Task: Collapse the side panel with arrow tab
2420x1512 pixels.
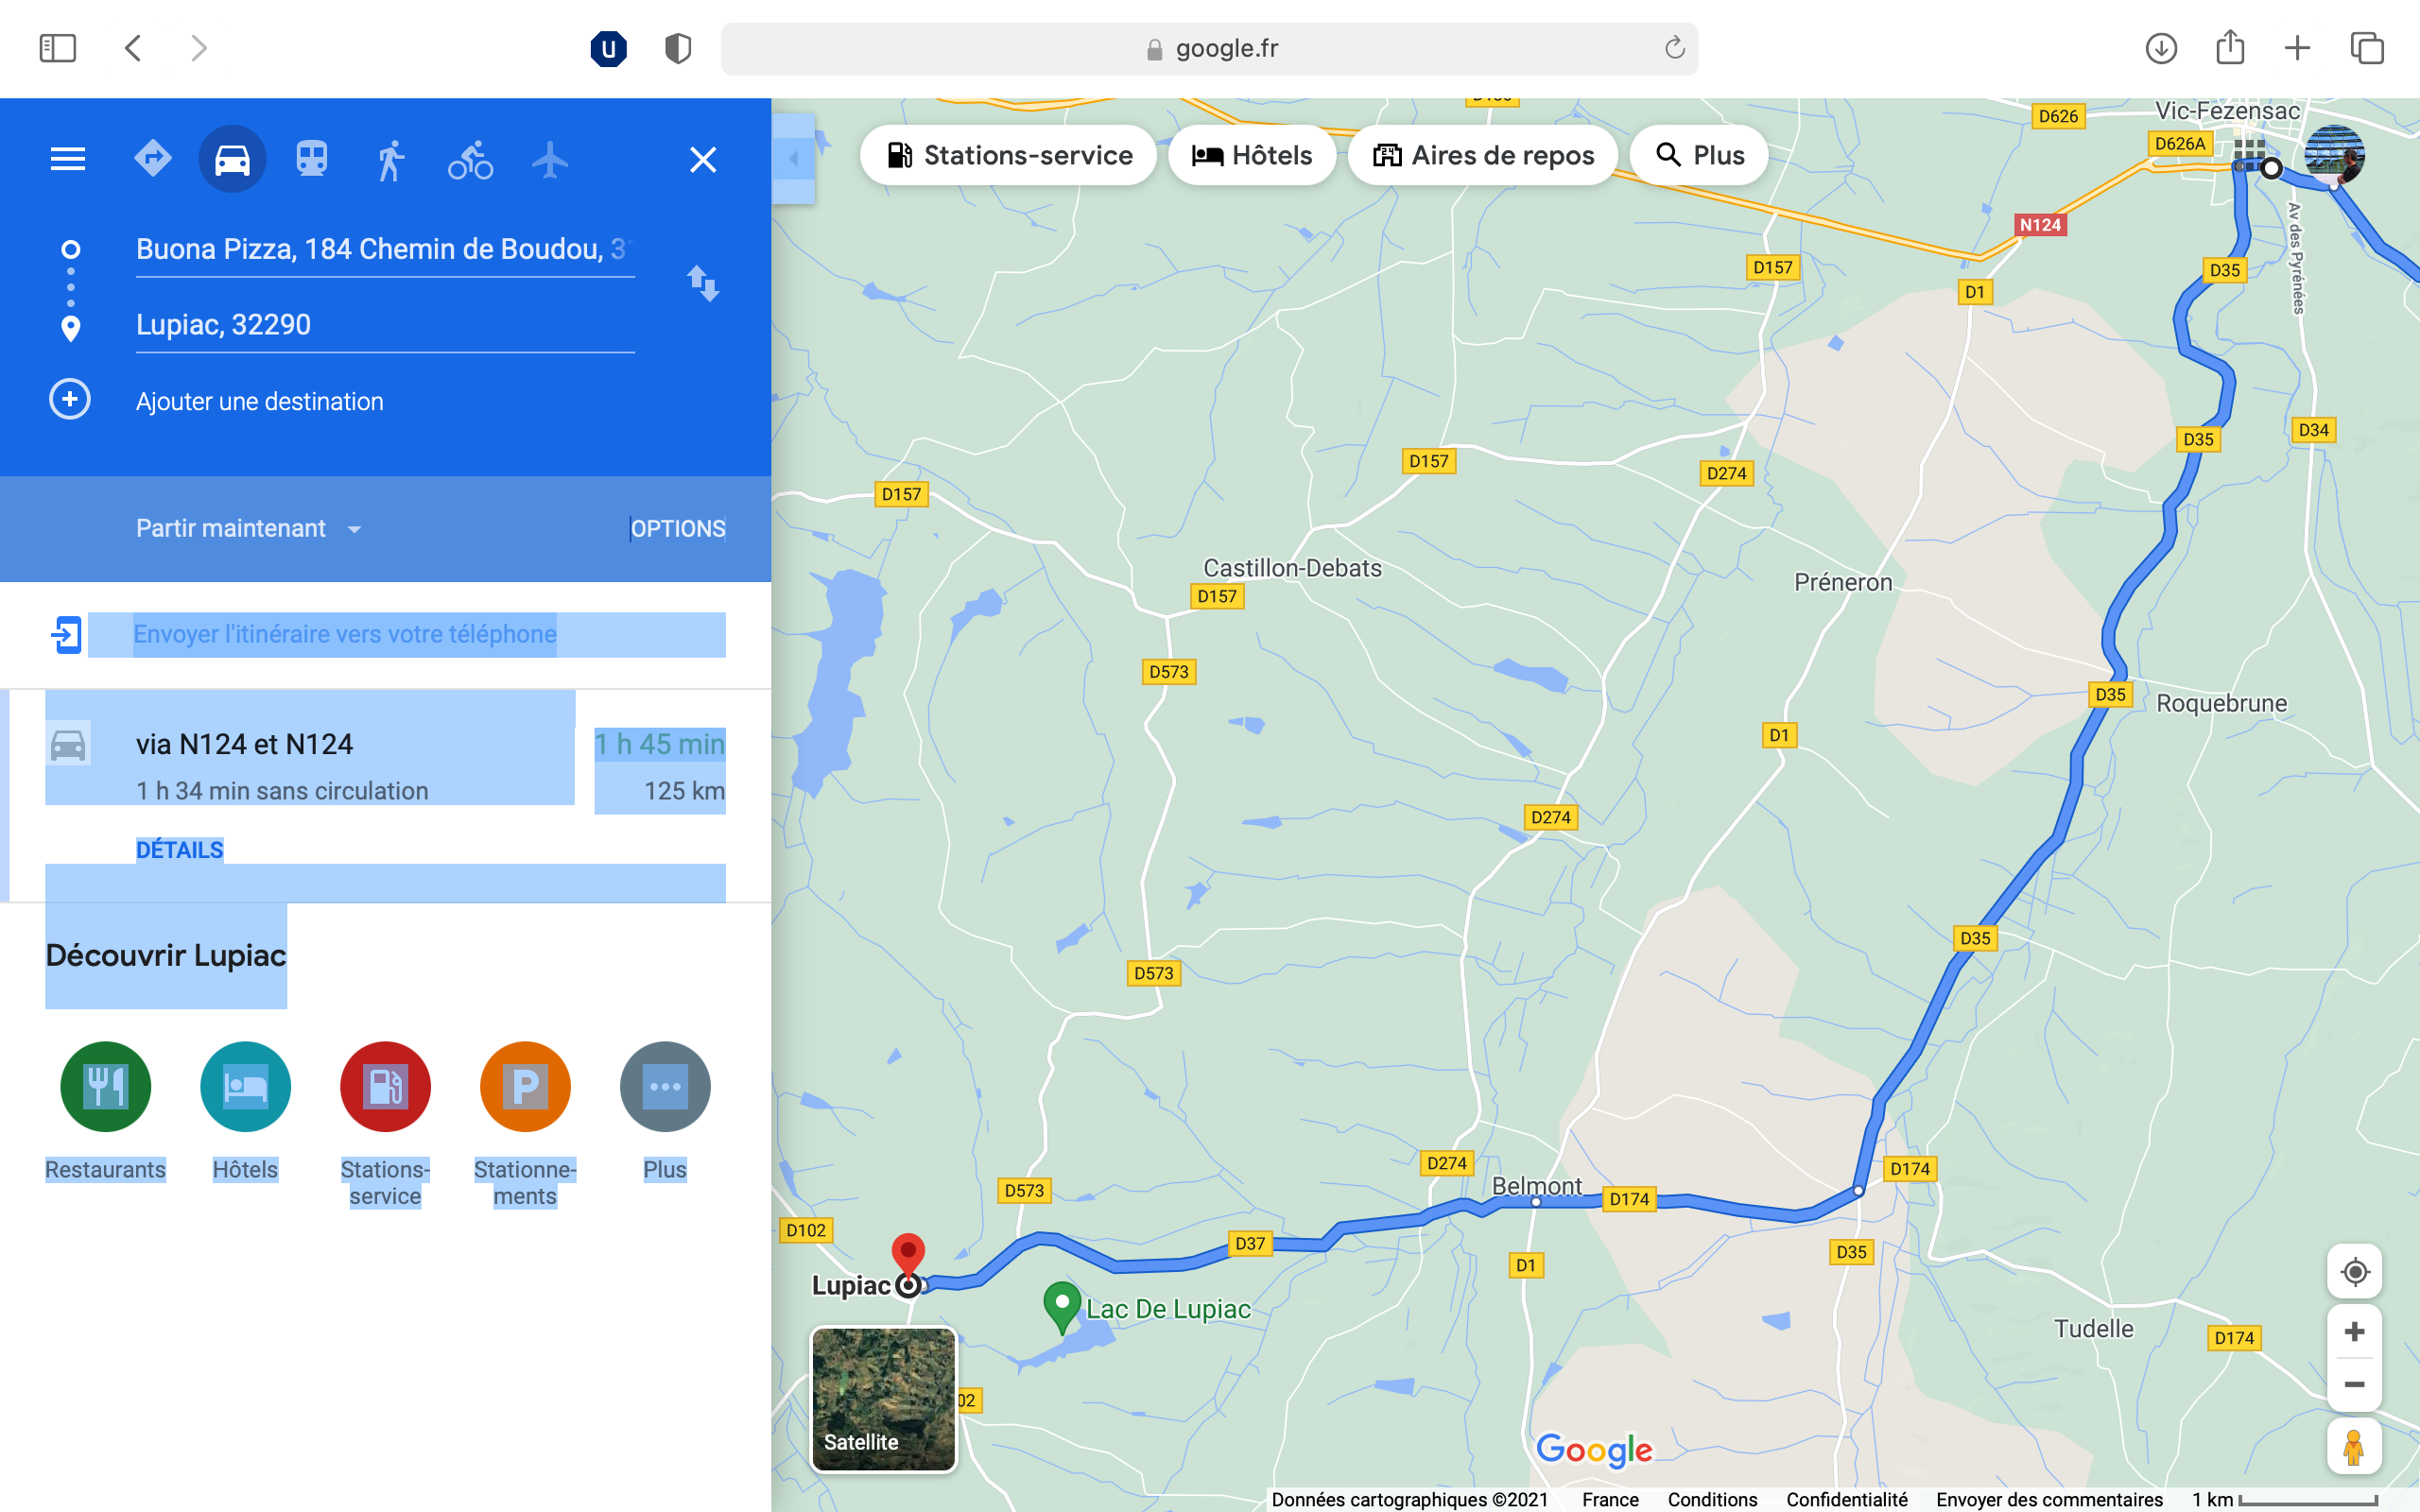Action: [794, 159]
